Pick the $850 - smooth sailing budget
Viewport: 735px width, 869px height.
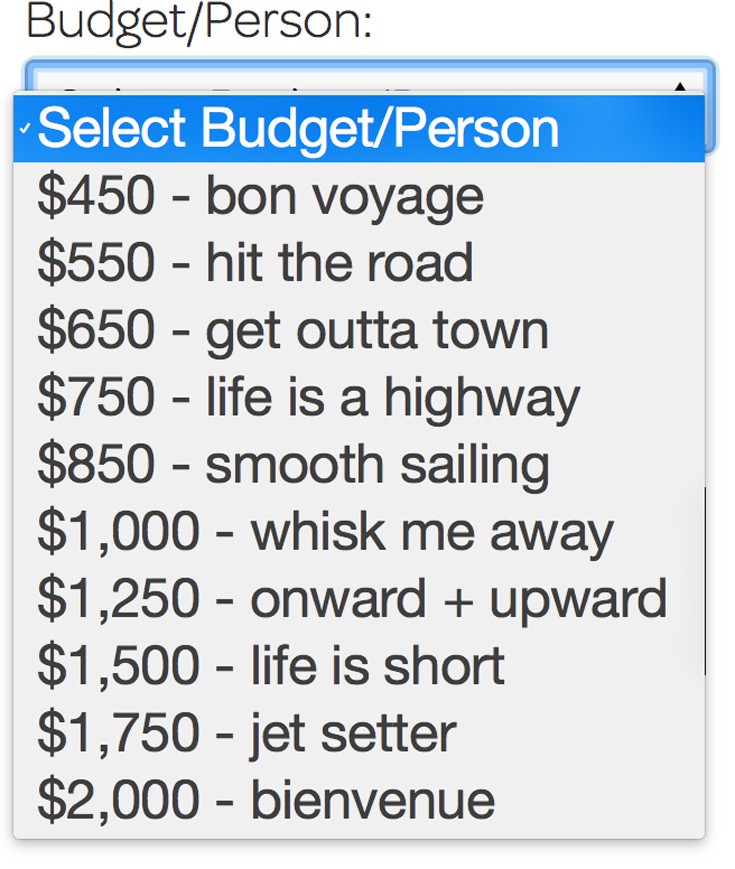(292, 464)
